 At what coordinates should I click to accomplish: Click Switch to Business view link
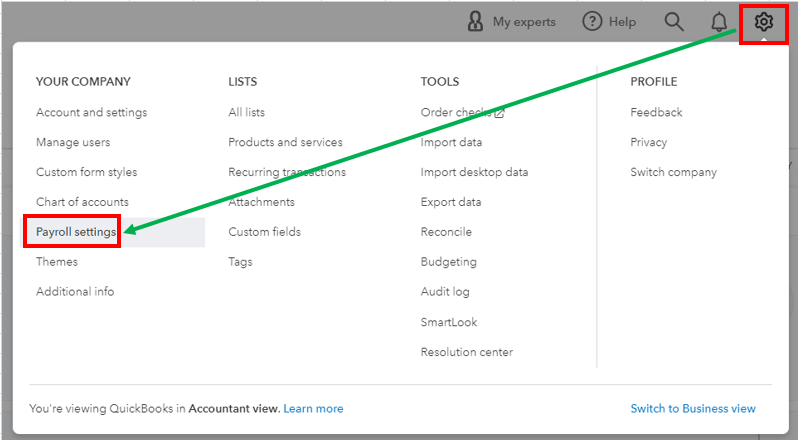693,408
